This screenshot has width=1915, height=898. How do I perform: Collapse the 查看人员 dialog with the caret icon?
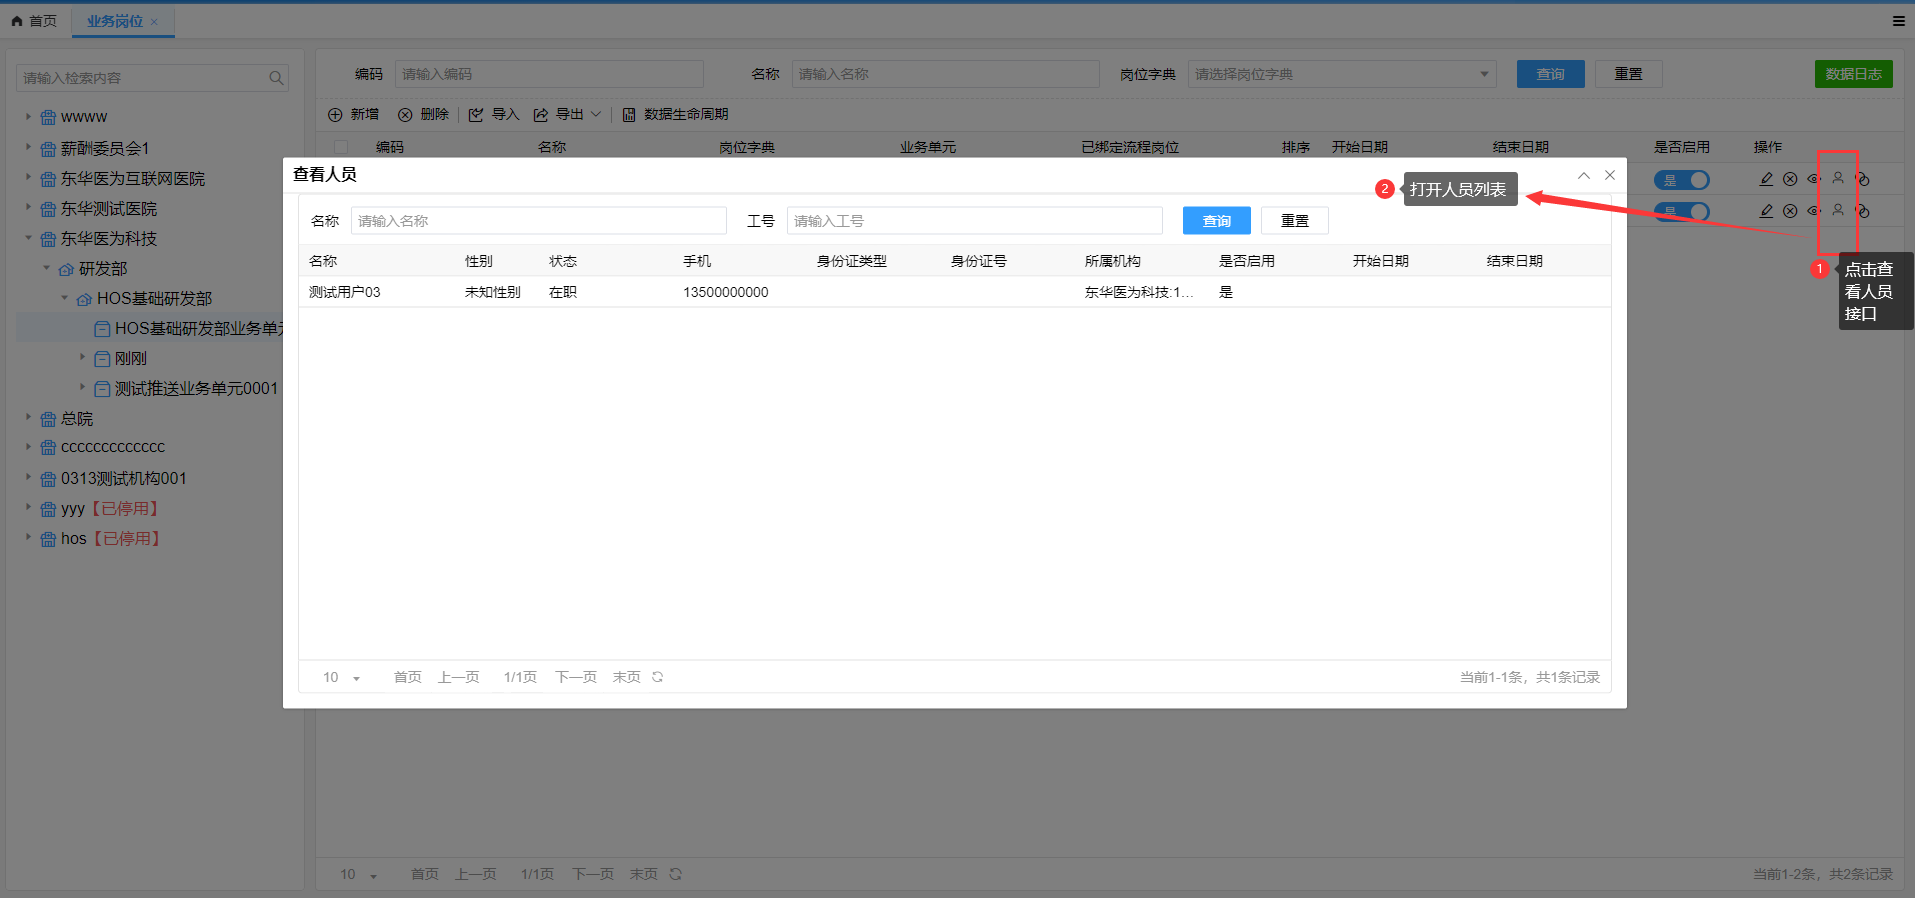tap(1584, 175)
